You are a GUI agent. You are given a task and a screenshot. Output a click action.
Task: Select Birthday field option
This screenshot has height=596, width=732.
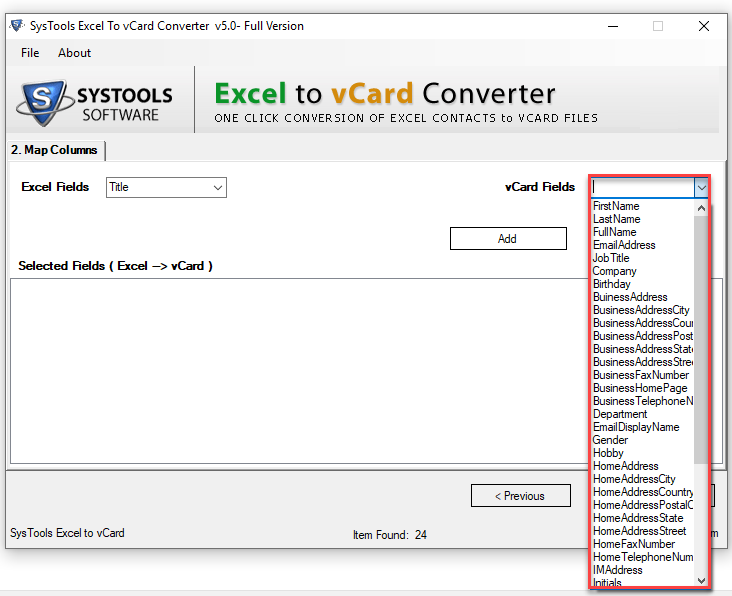(x=611, y=284)
